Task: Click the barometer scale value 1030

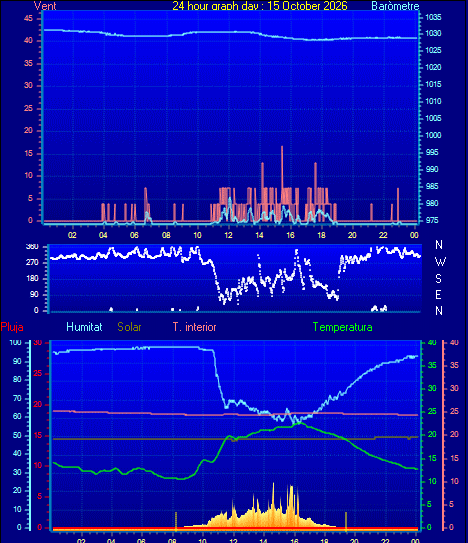Action: coord(433,34)
